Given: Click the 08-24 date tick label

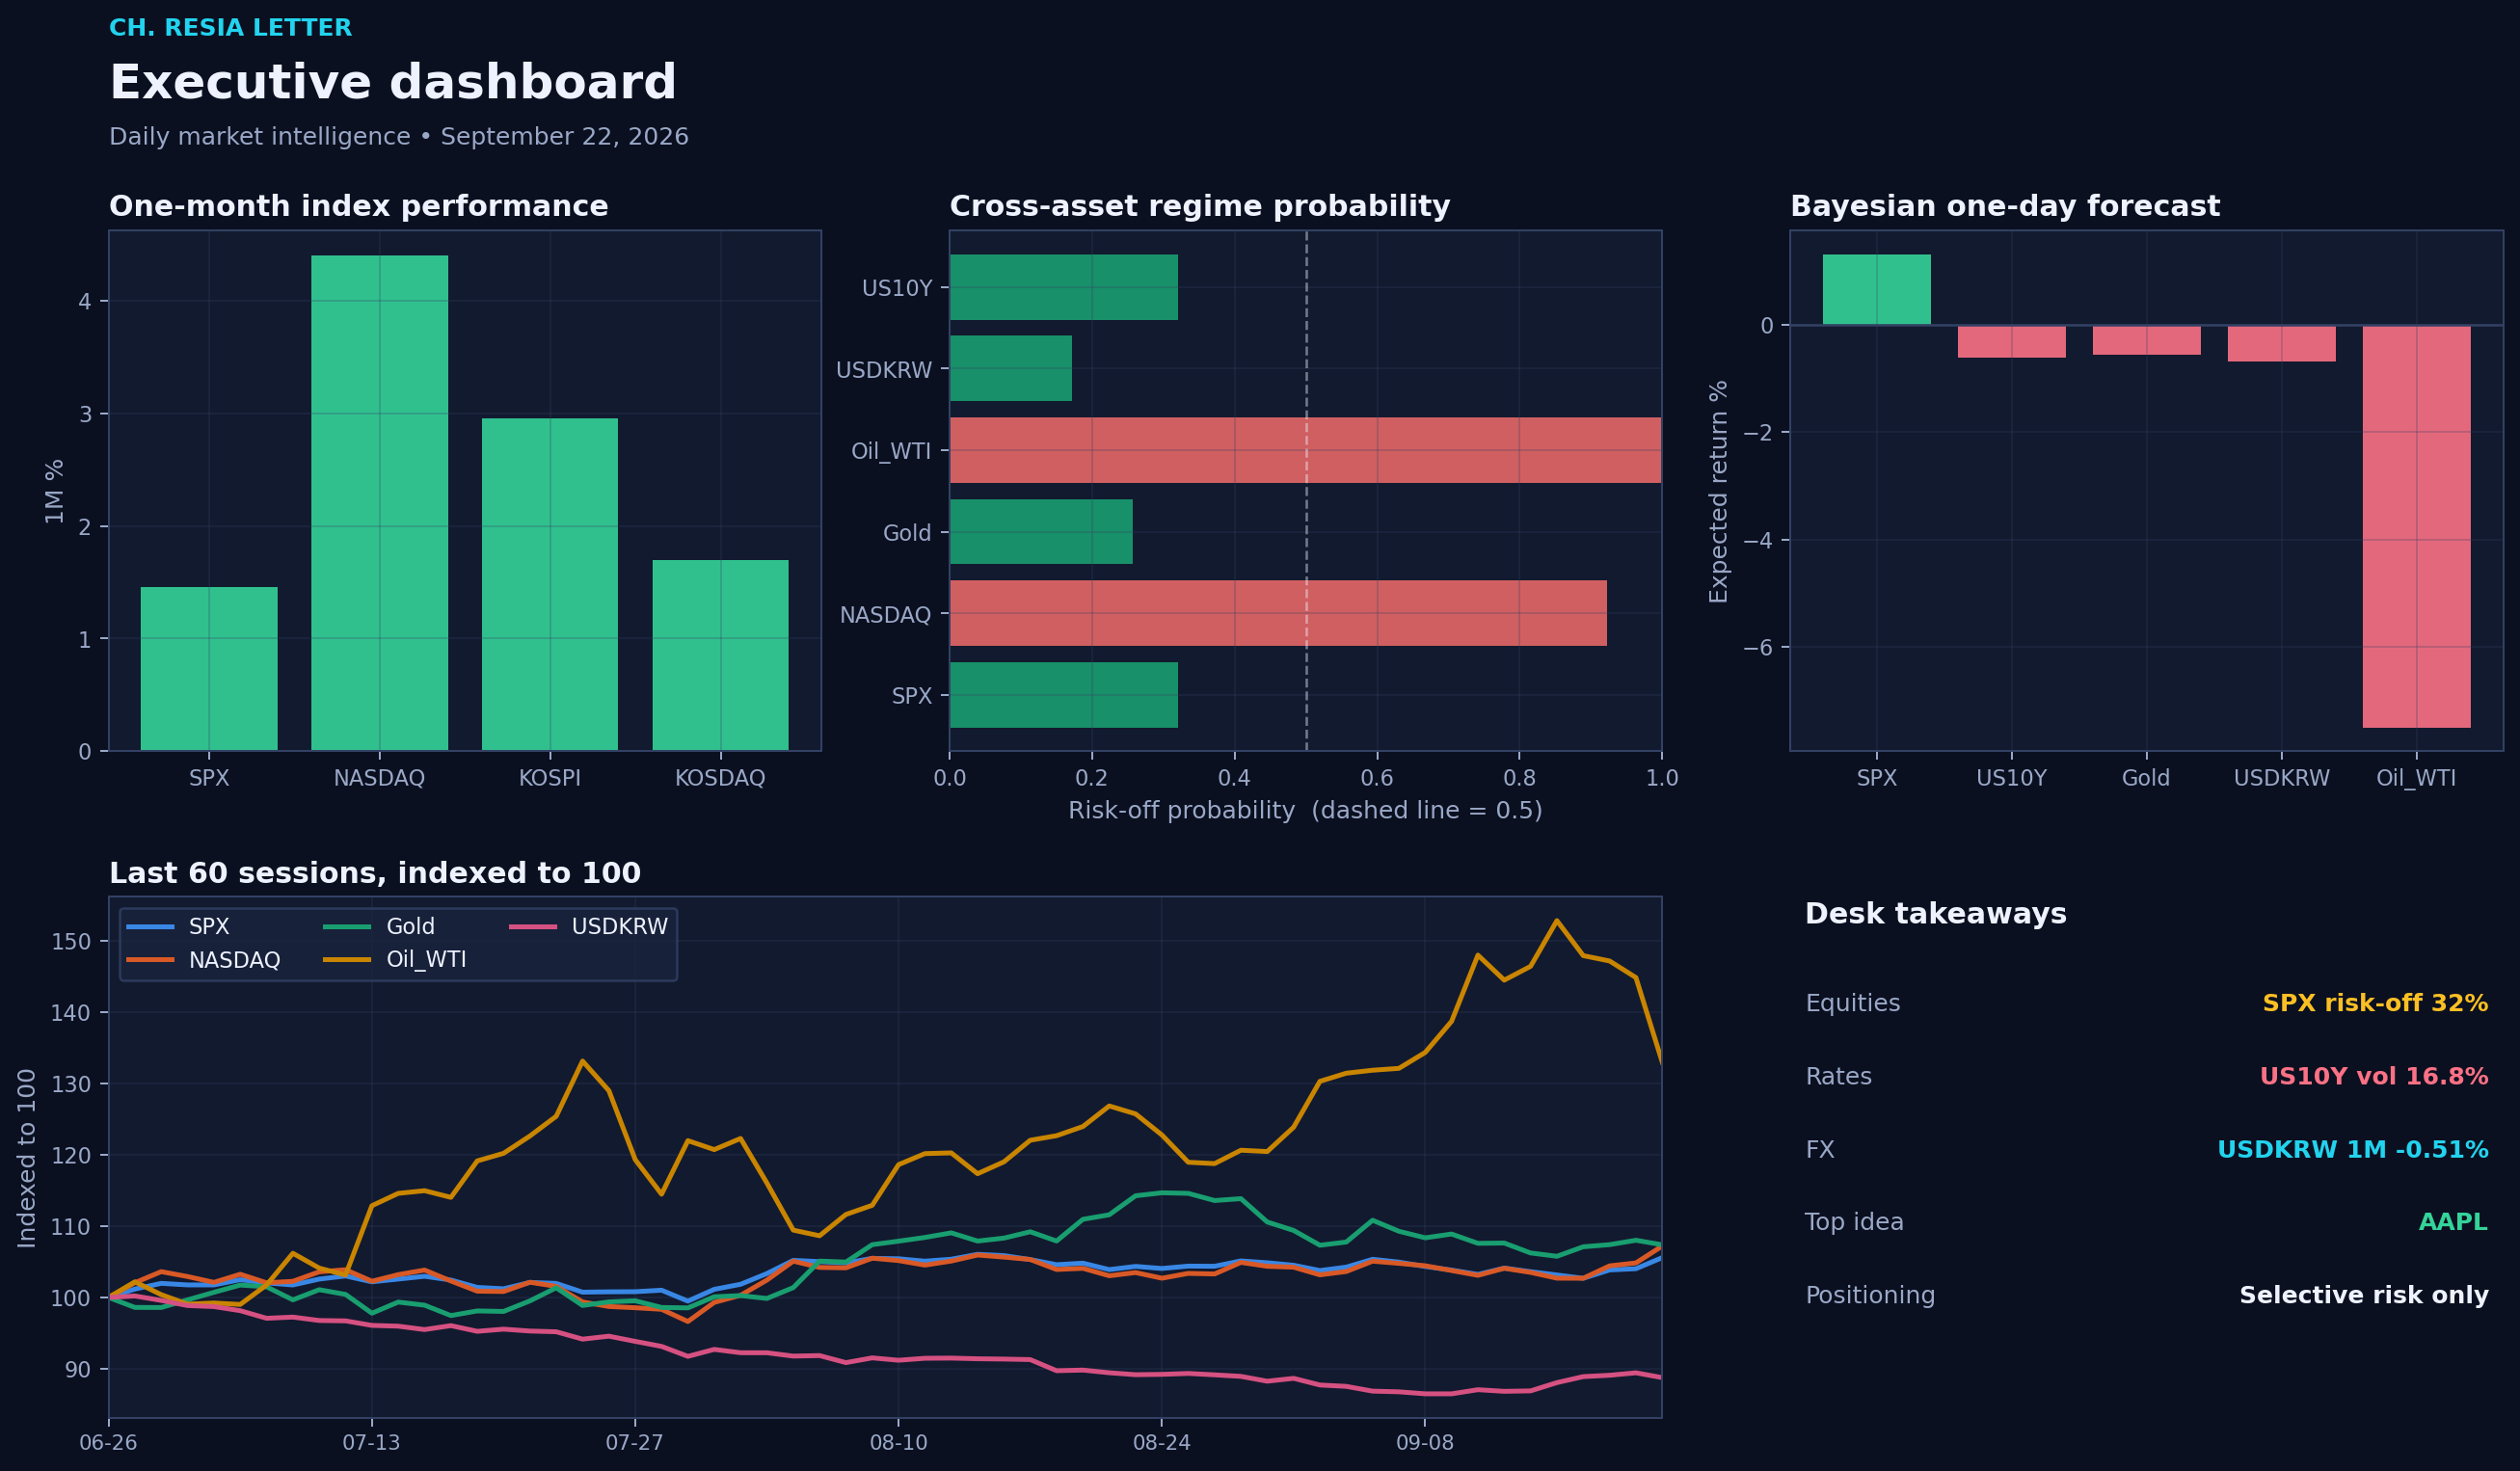Looking at the screenshot, I should click(x=1161, y=1443).
